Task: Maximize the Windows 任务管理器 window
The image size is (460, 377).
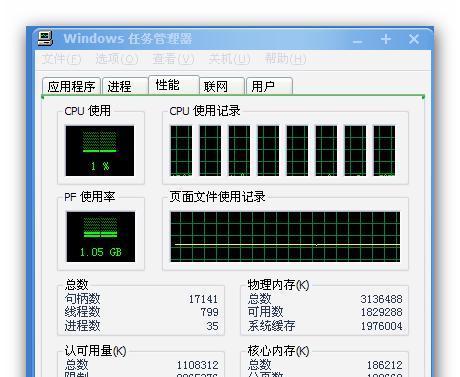Action: 386,39
